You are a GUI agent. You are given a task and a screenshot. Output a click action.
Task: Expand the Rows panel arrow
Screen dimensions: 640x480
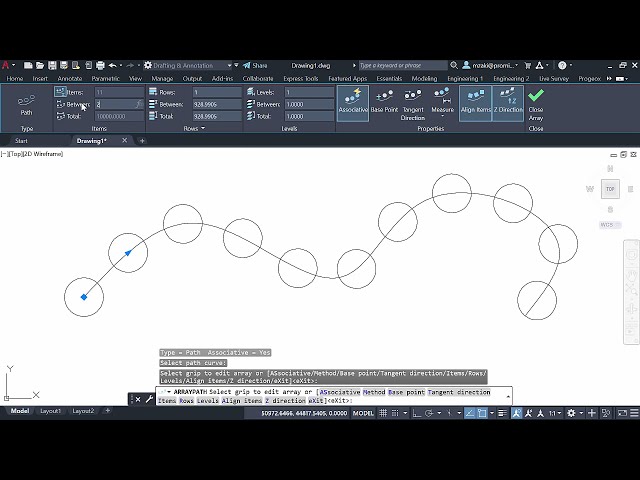(x=203, y=128)
